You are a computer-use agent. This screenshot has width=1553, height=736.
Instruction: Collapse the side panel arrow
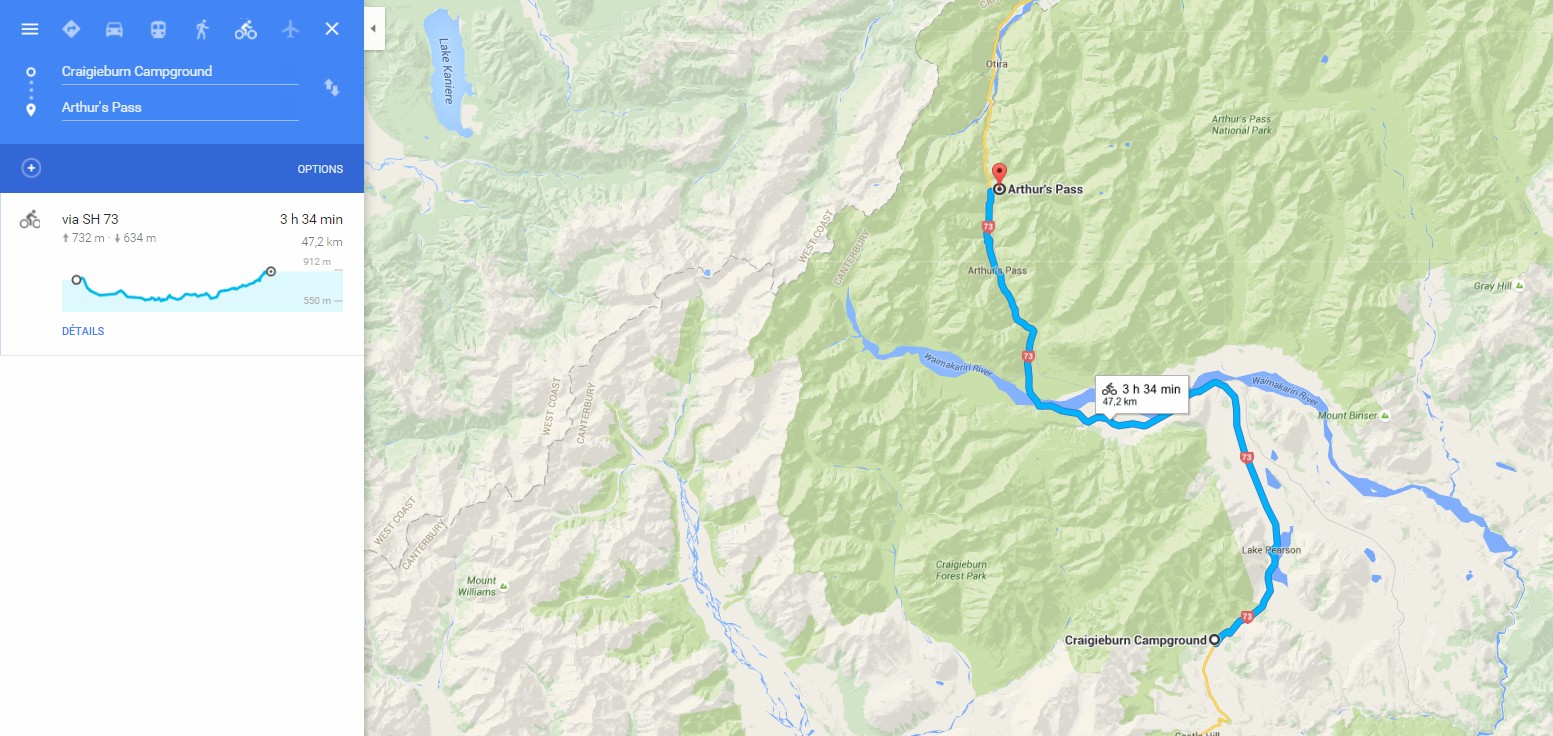[373, 29]
